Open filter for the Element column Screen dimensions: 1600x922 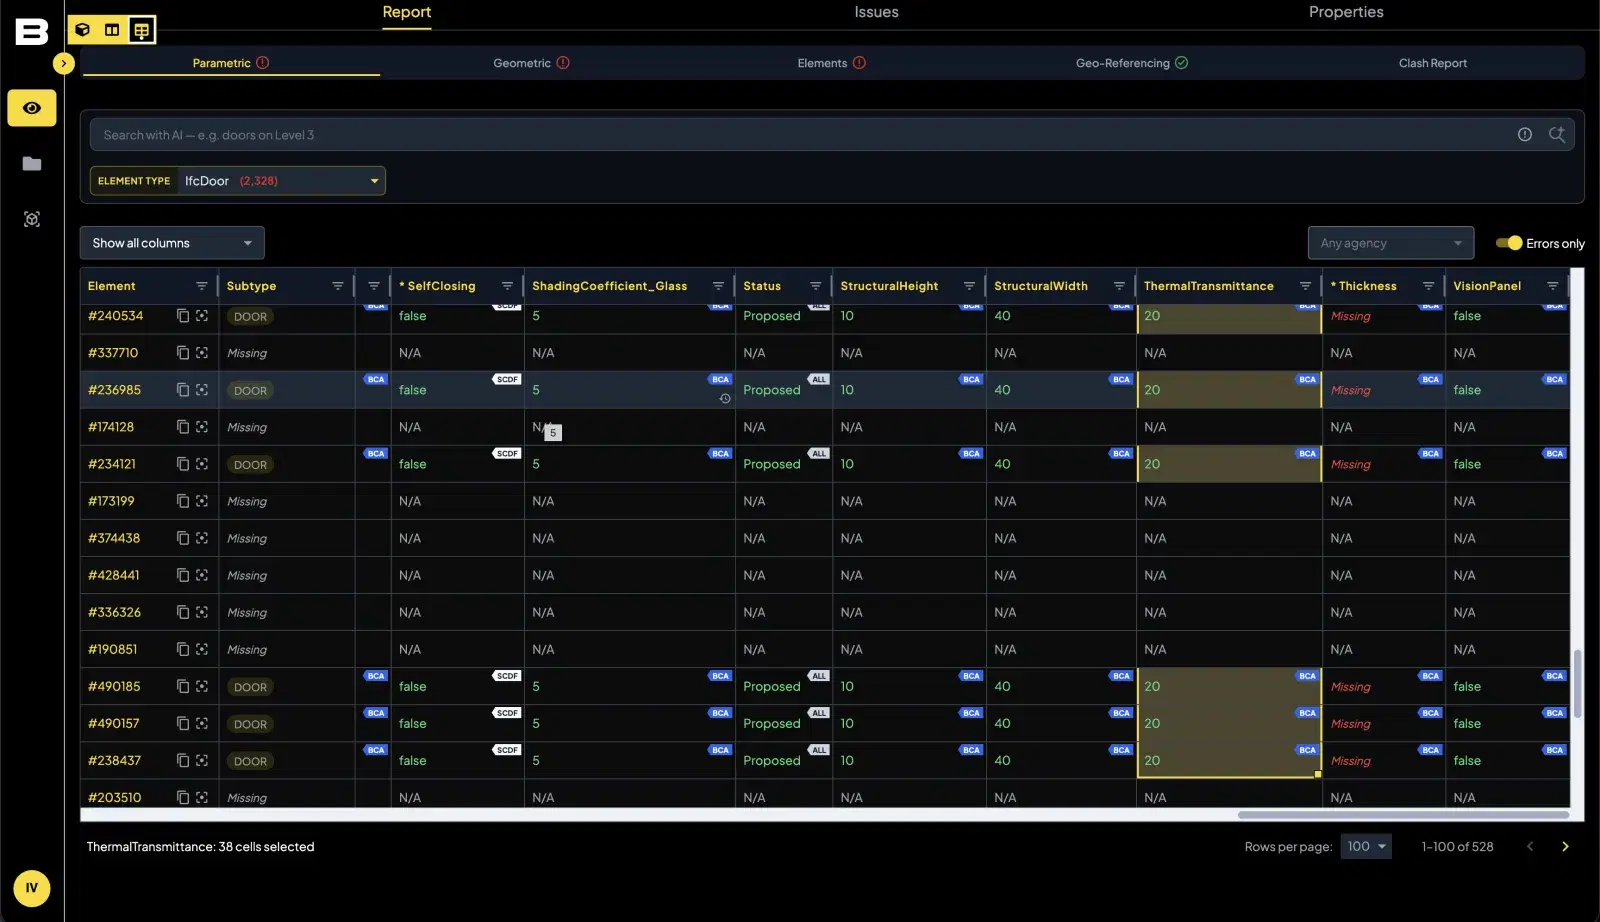click(202, 286)
